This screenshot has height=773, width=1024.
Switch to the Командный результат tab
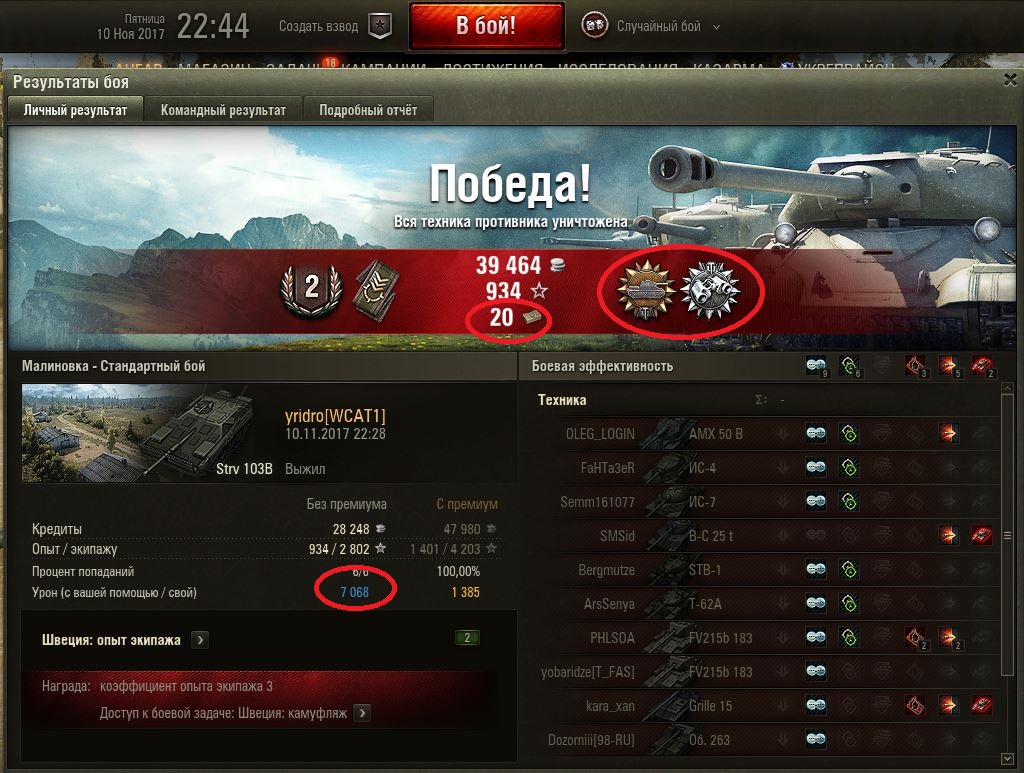(x=223, y=110)
